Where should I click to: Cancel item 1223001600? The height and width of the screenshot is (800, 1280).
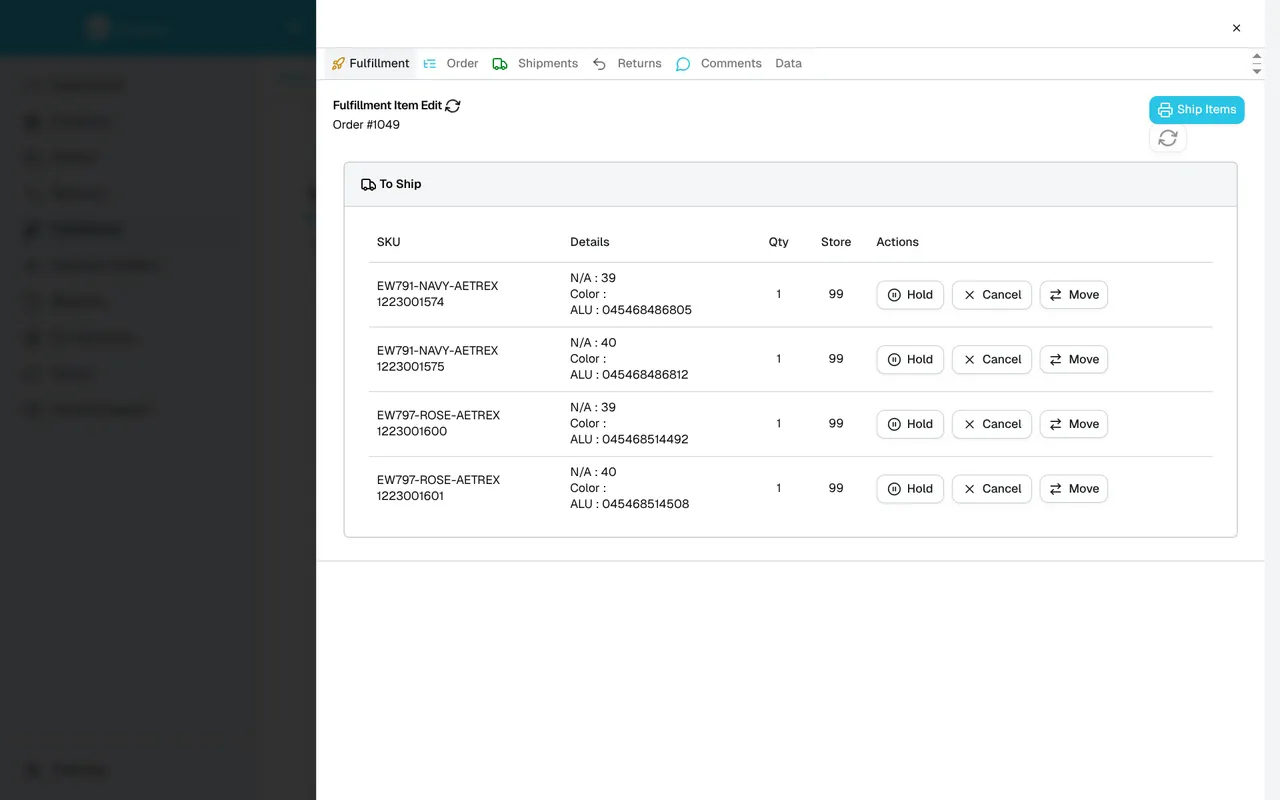(x=992, y=424)
